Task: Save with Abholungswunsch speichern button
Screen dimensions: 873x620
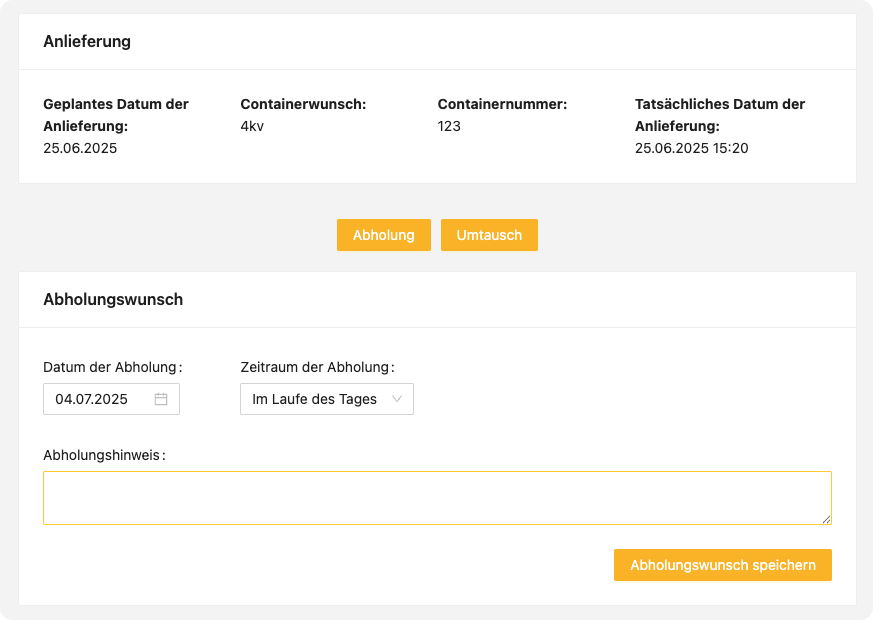Action: pyautogui.click(x=723, y=565)
